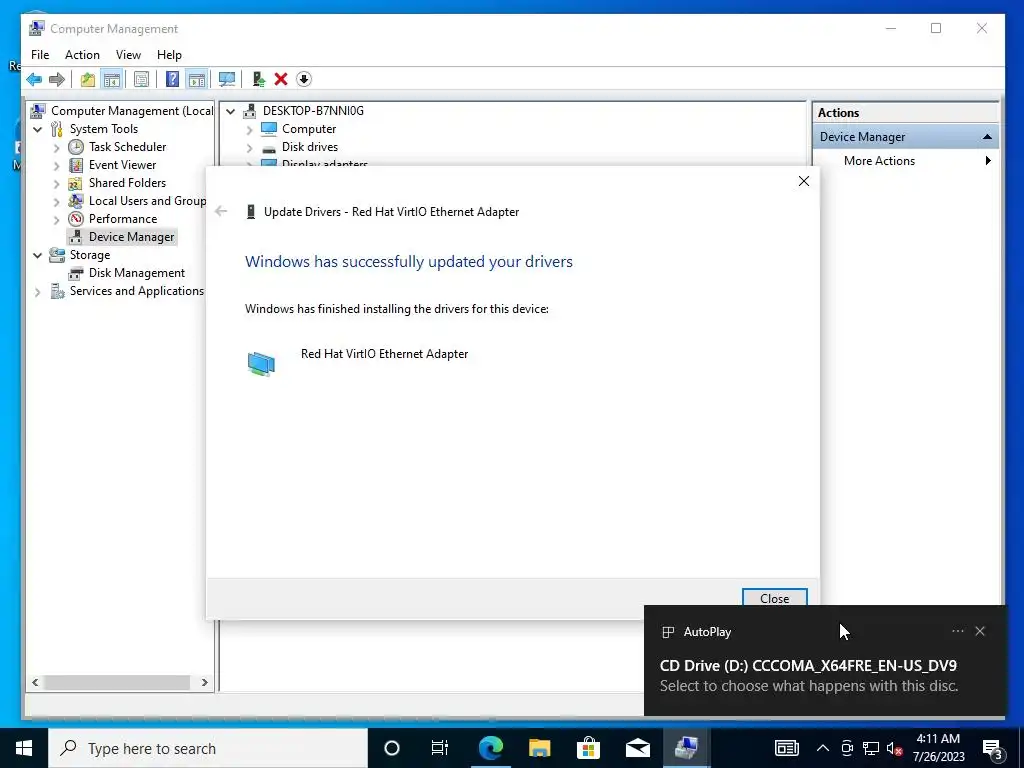
Task: Click Scan for hardware changes monitor icon
Action: coord(227,80)
